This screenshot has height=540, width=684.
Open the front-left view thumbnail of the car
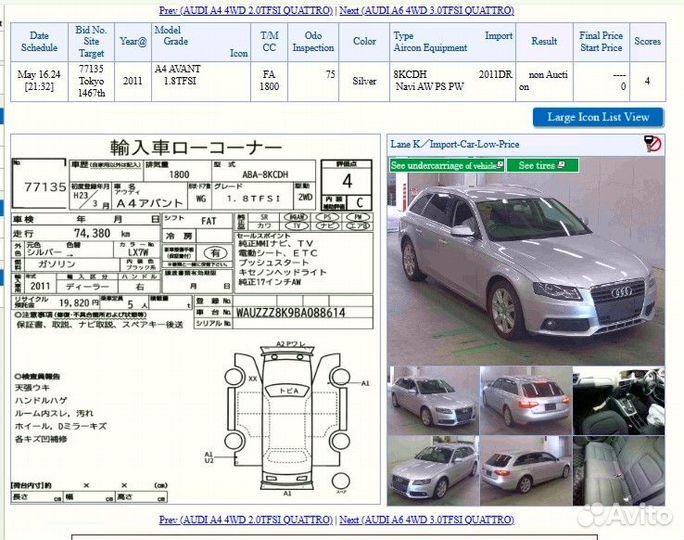pos(433,400)
